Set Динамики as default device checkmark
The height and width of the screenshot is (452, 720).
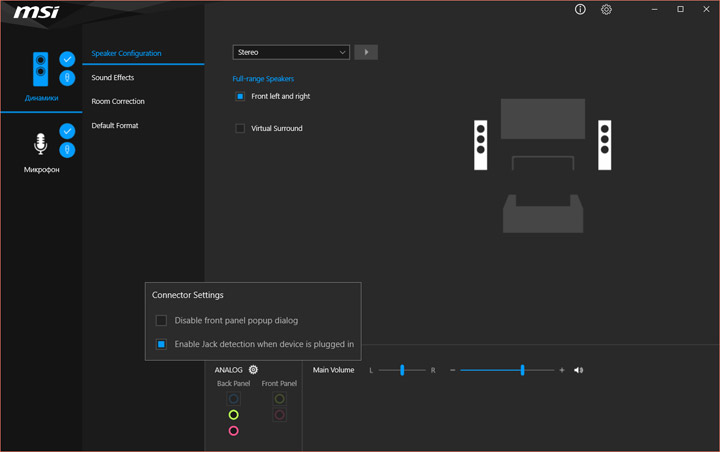[67, 59]
